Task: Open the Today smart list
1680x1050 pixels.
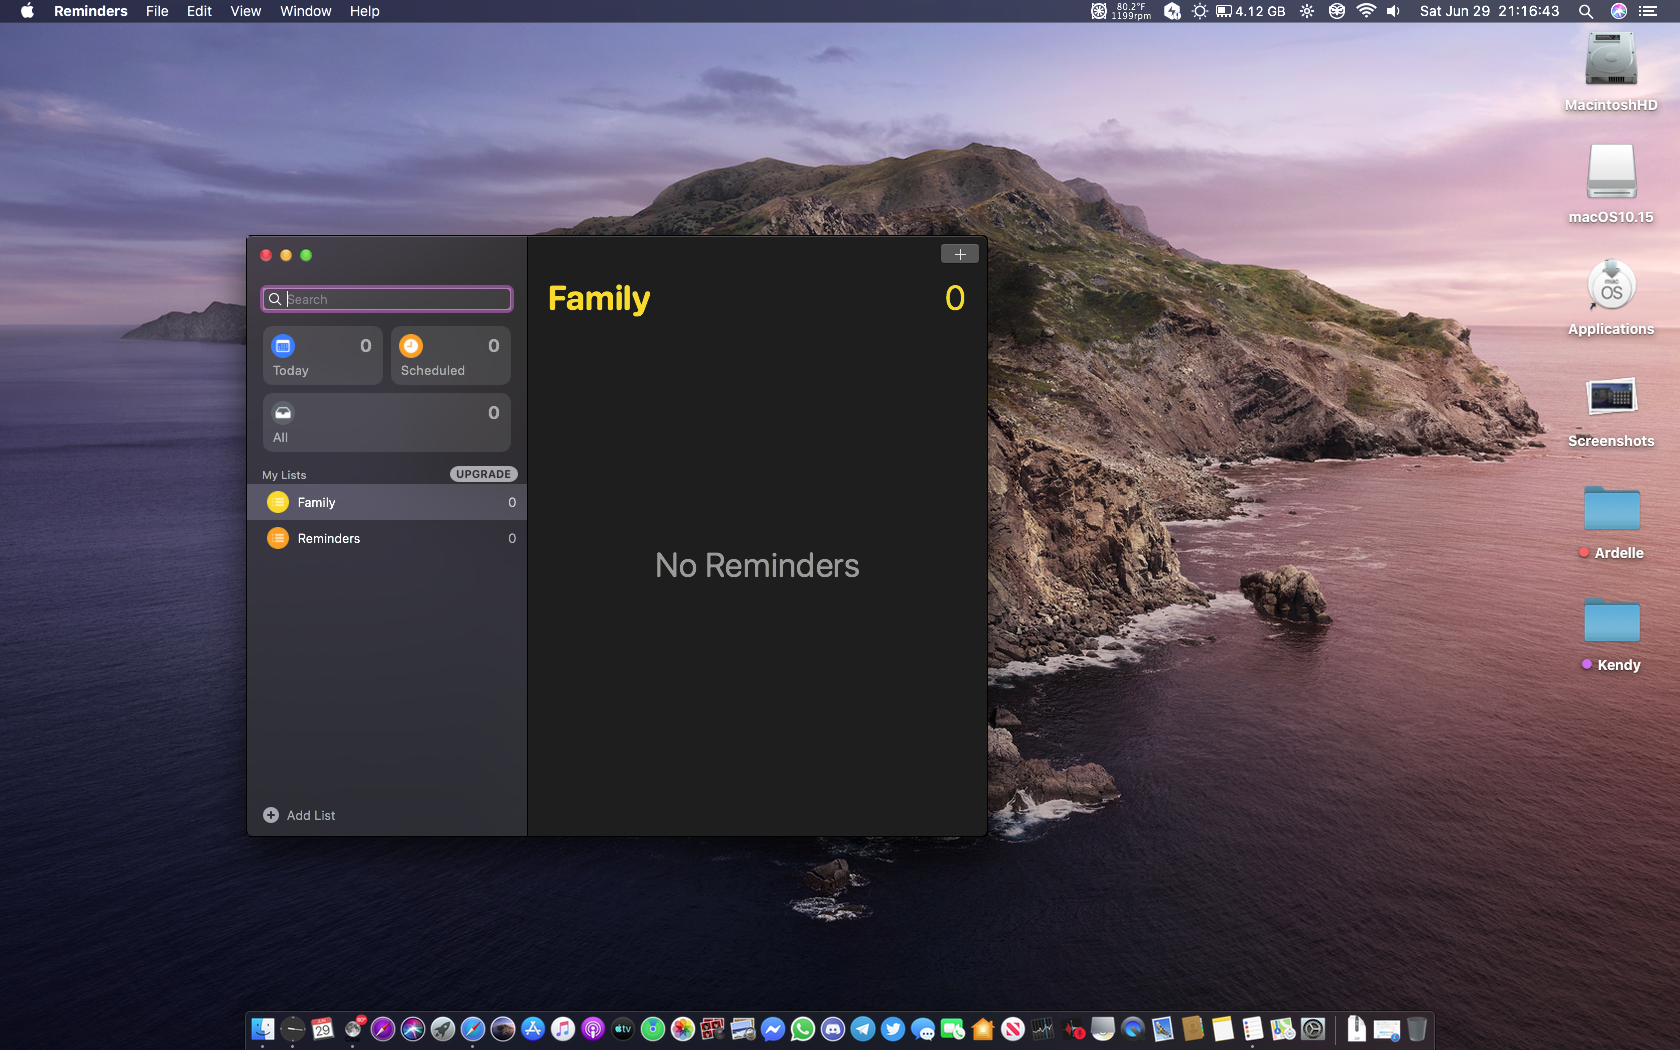Action: point(322,356)
